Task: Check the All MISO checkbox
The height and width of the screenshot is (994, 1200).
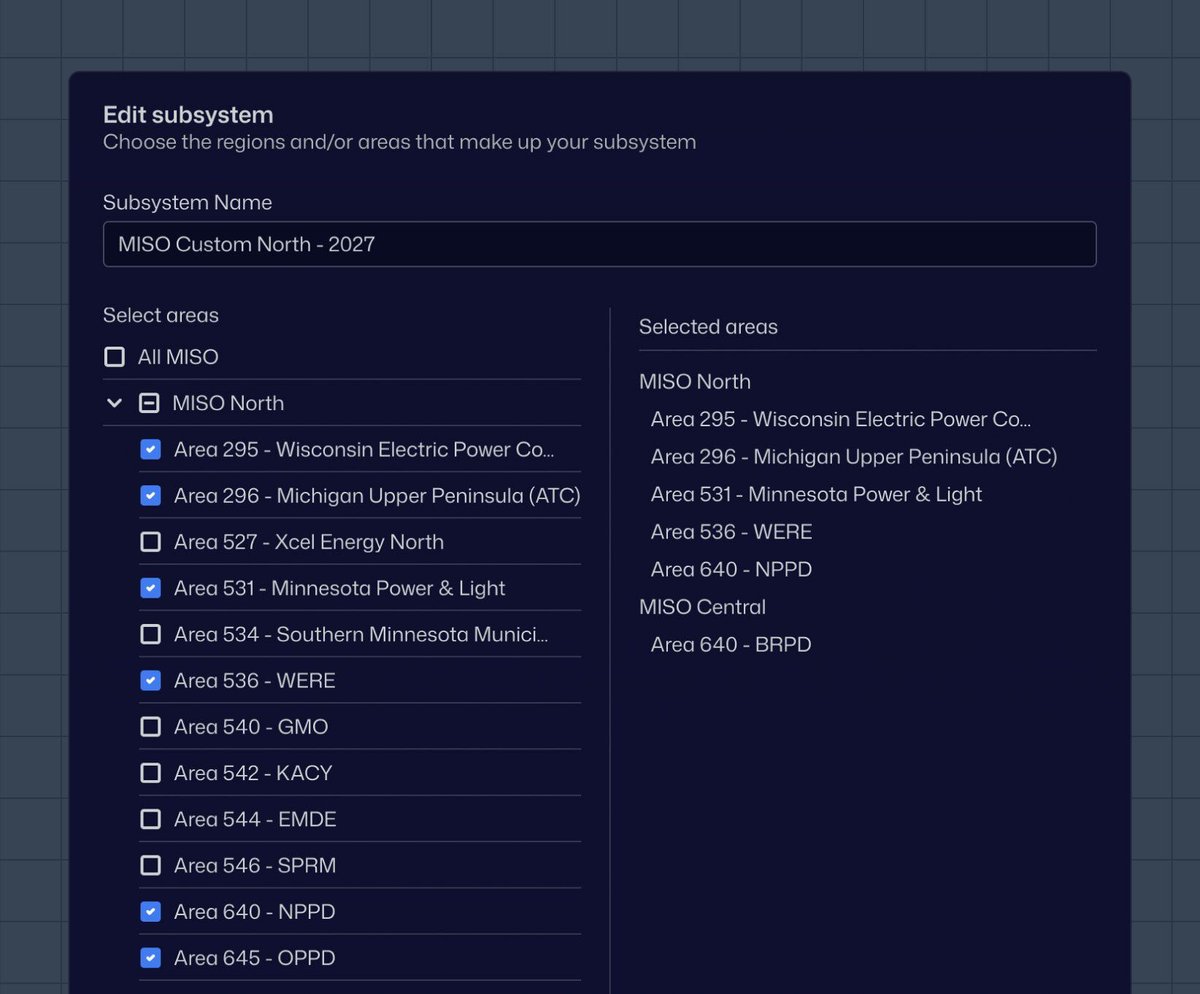Action: point(115,357)
